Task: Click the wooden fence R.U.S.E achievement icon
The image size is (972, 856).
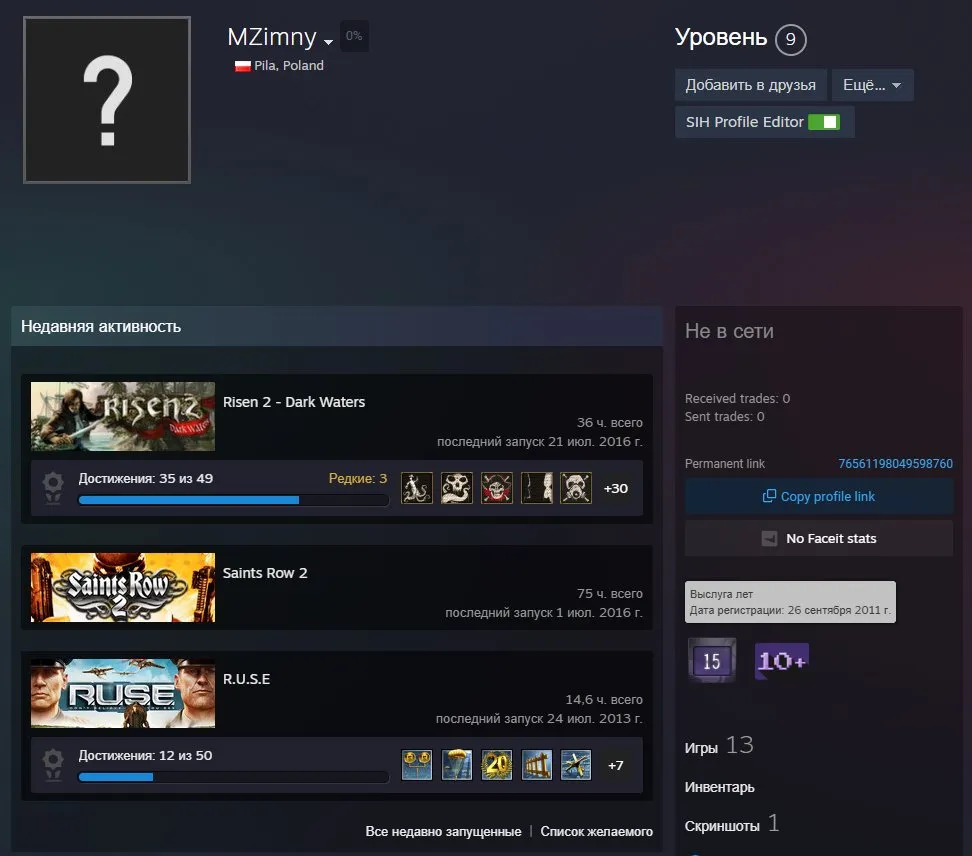Action: tap(537, 765)
